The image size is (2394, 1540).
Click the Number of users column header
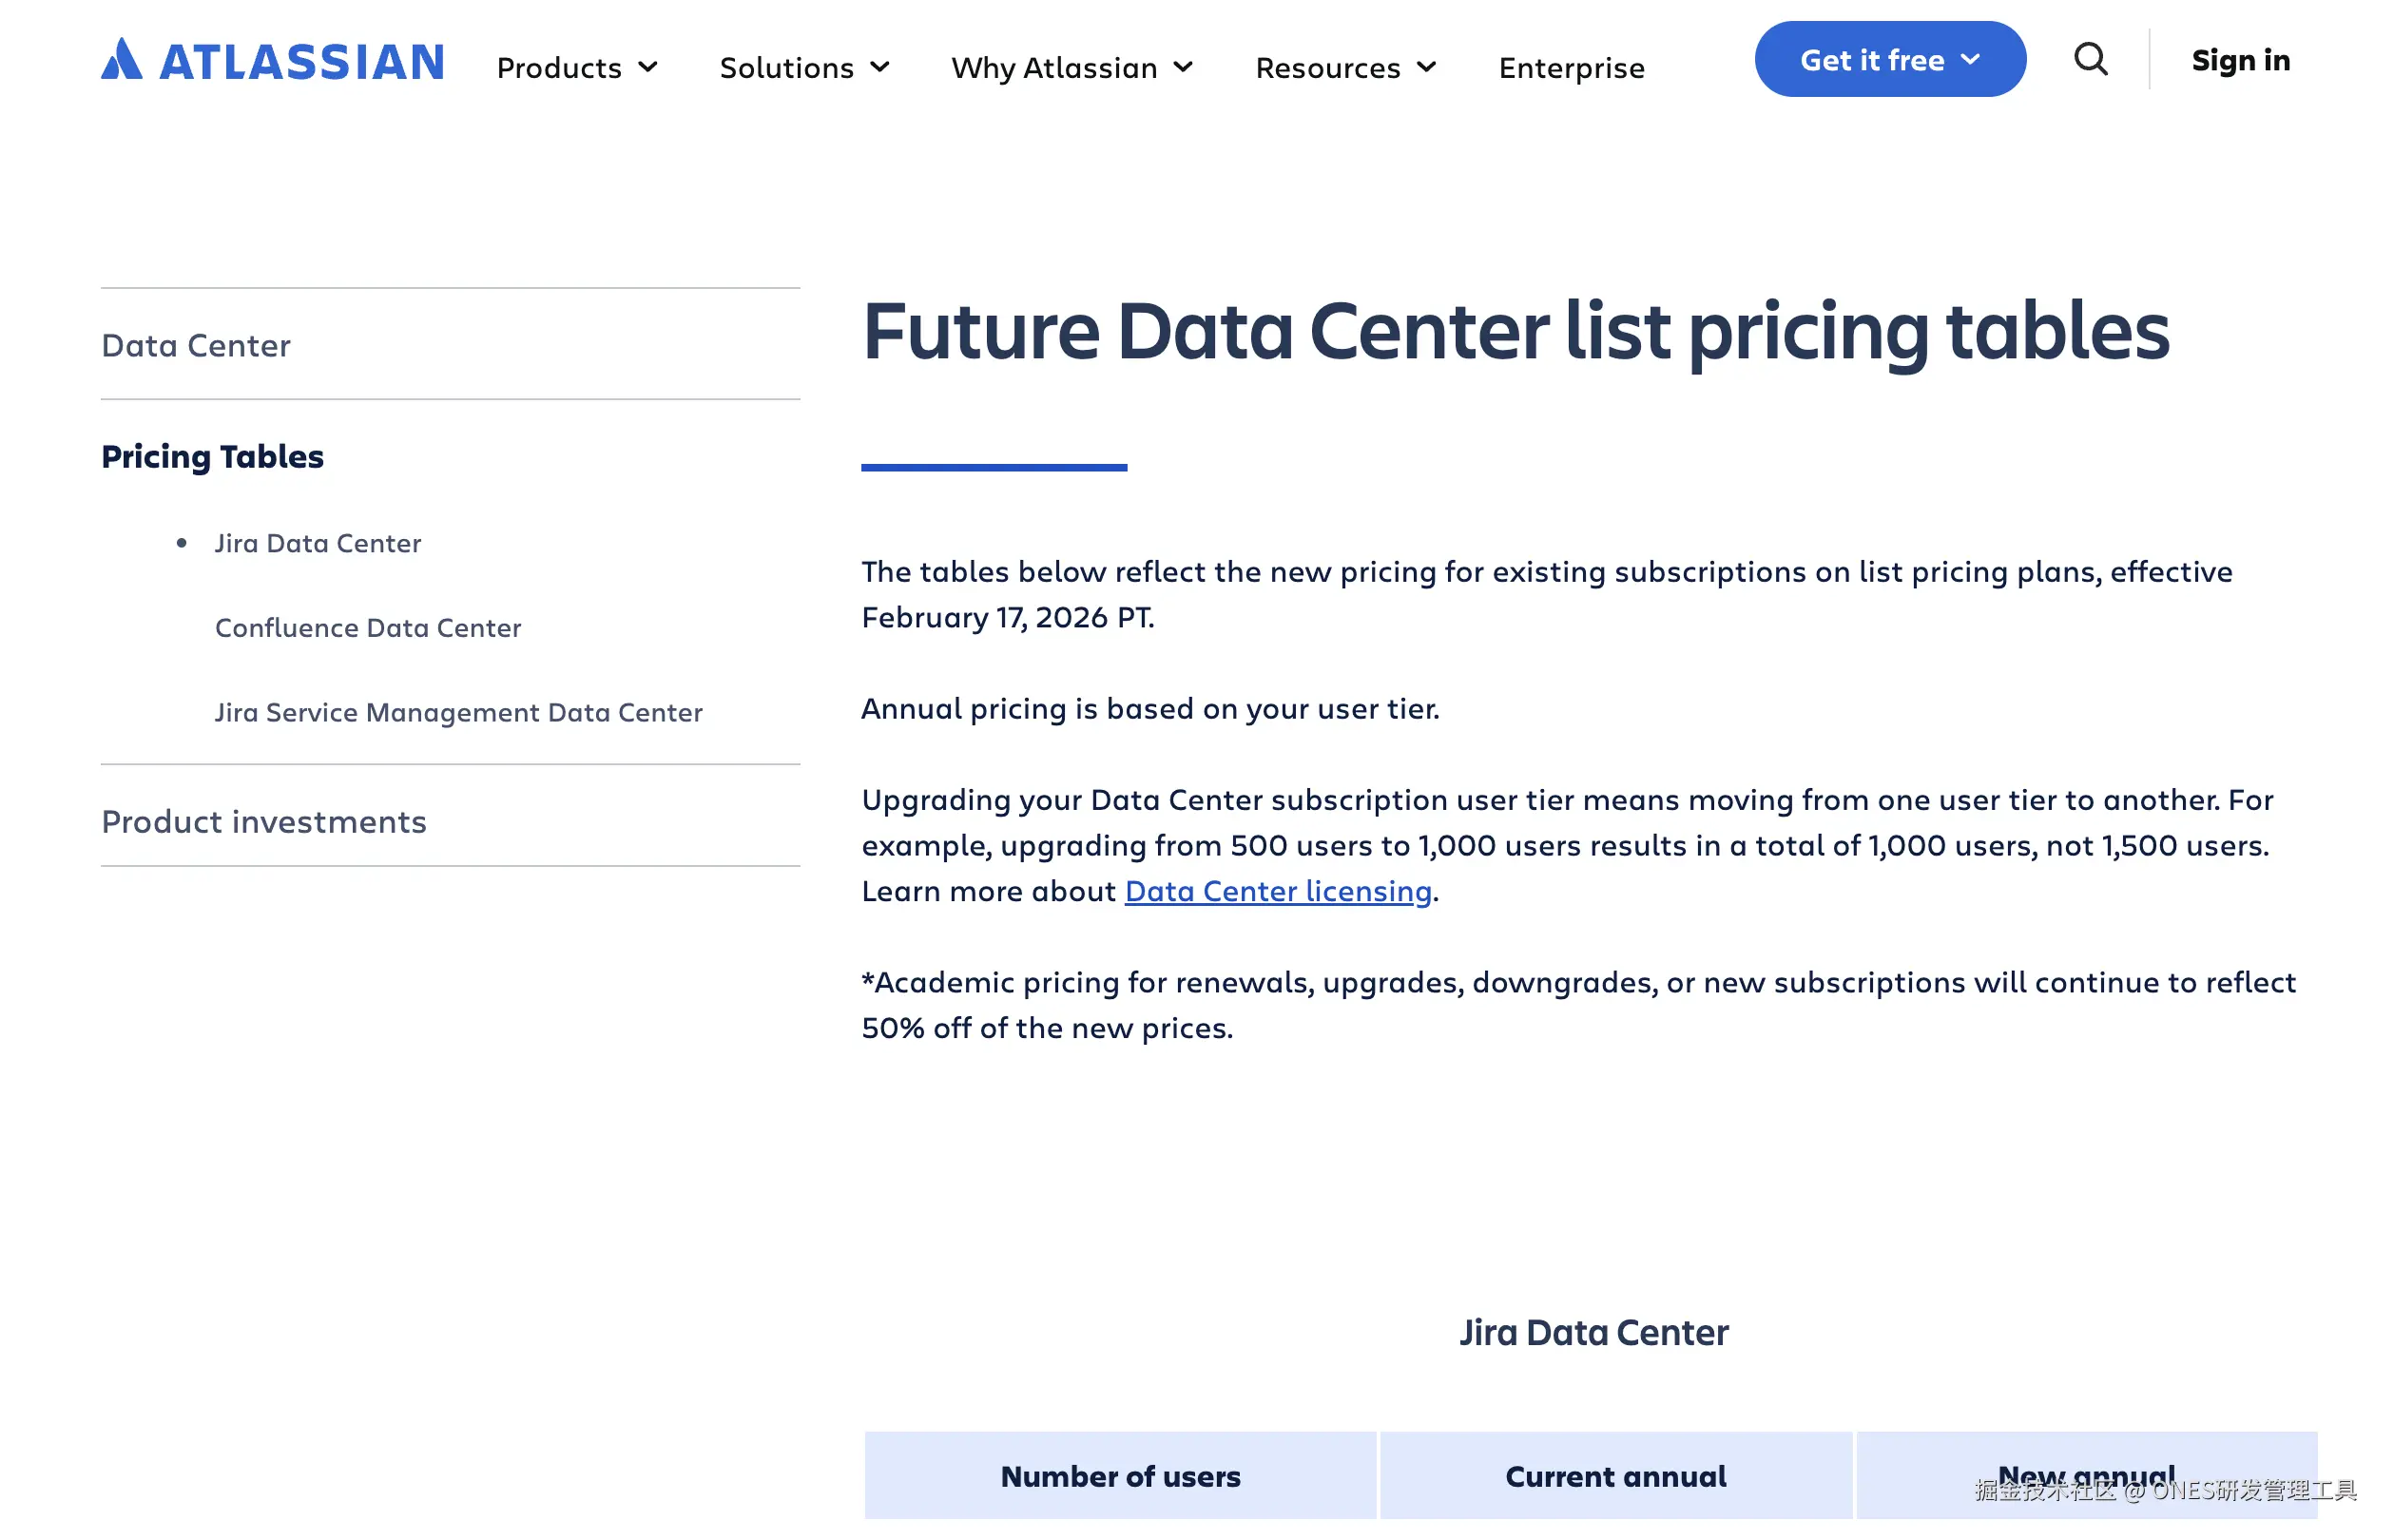(1120, 1476)
